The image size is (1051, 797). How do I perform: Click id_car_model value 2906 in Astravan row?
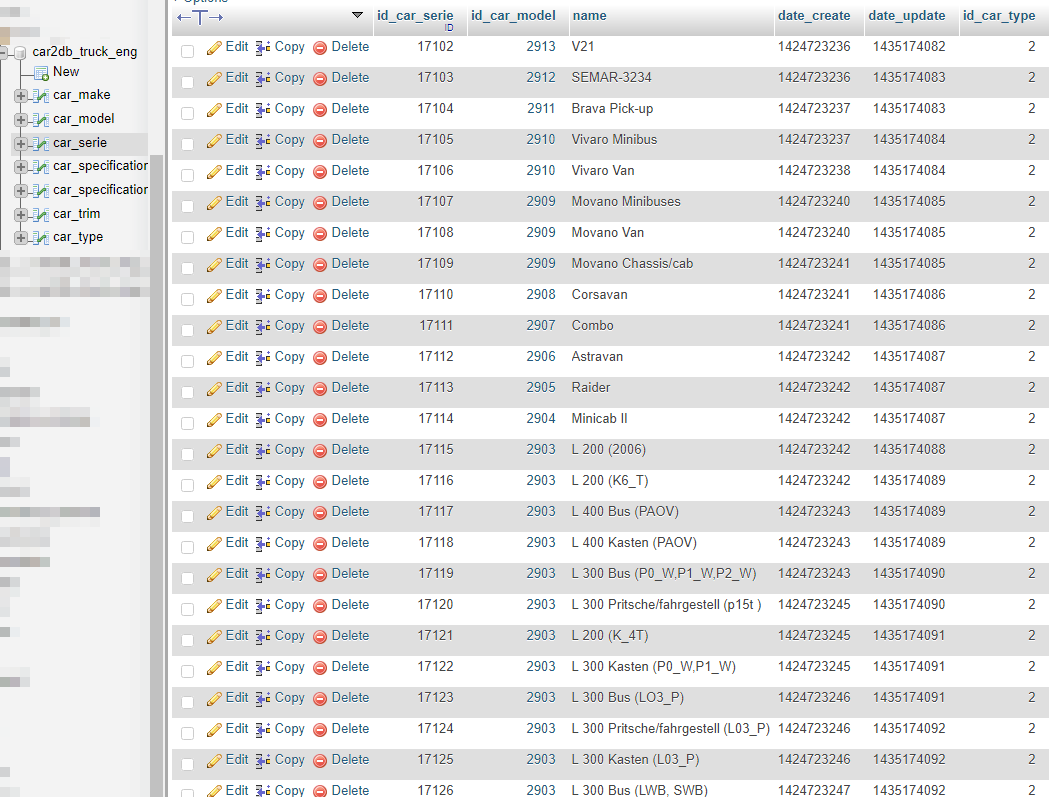coord(540,356)
